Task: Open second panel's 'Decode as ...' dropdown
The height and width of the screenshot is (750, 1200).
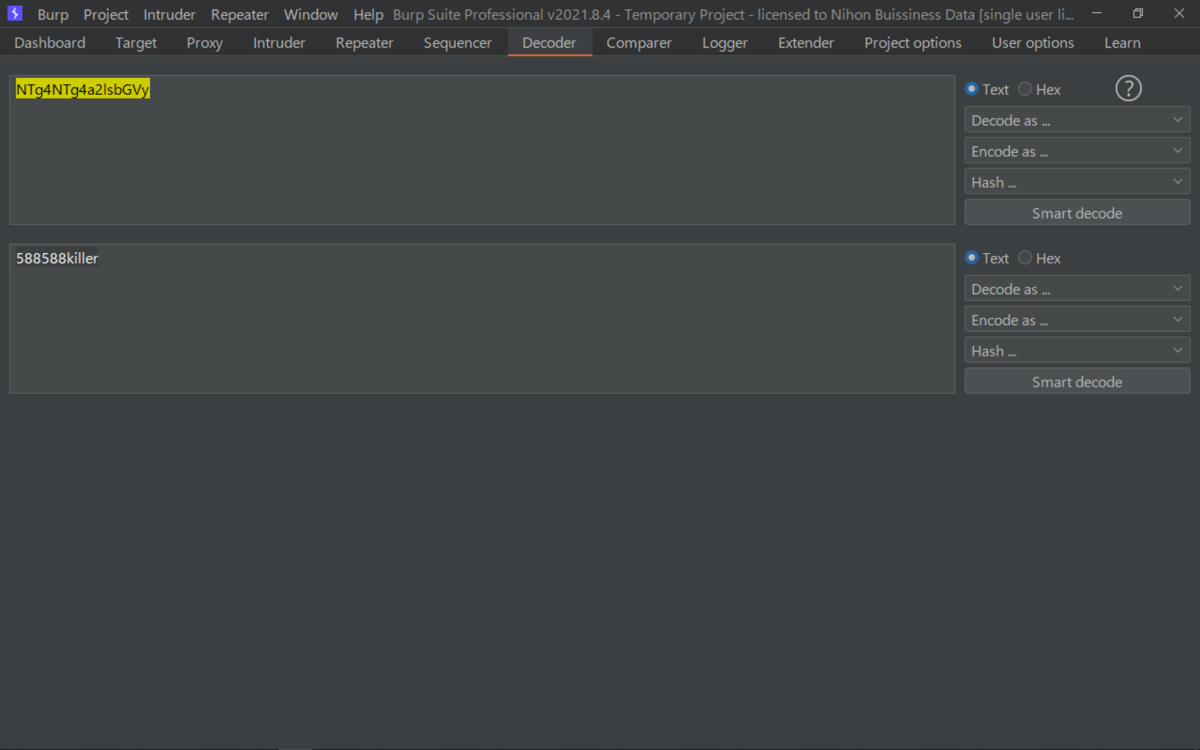Action: point(1077,289)
